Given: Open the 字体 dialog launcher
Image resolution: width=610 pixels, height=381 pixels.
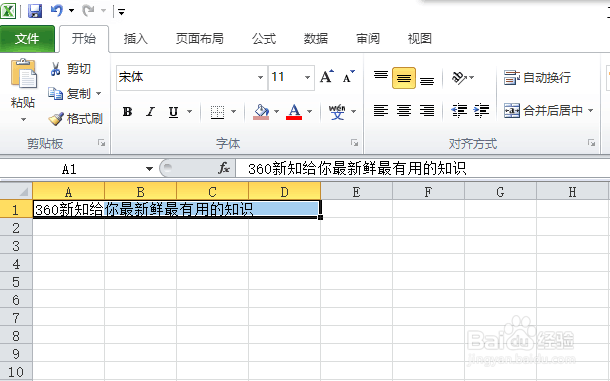Looking at the screenshot, I should (354, 143).
